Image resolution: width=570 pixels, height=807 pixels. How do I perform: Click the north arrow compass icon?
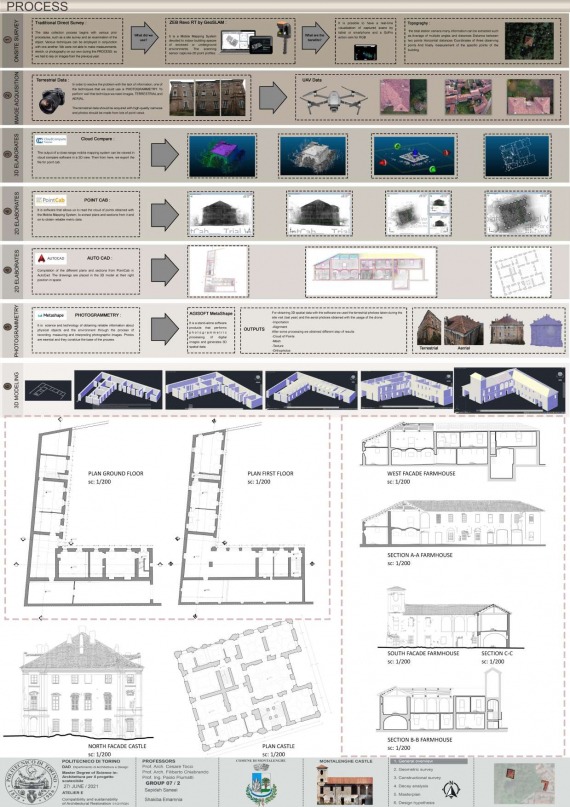click(x=451, y=789)
